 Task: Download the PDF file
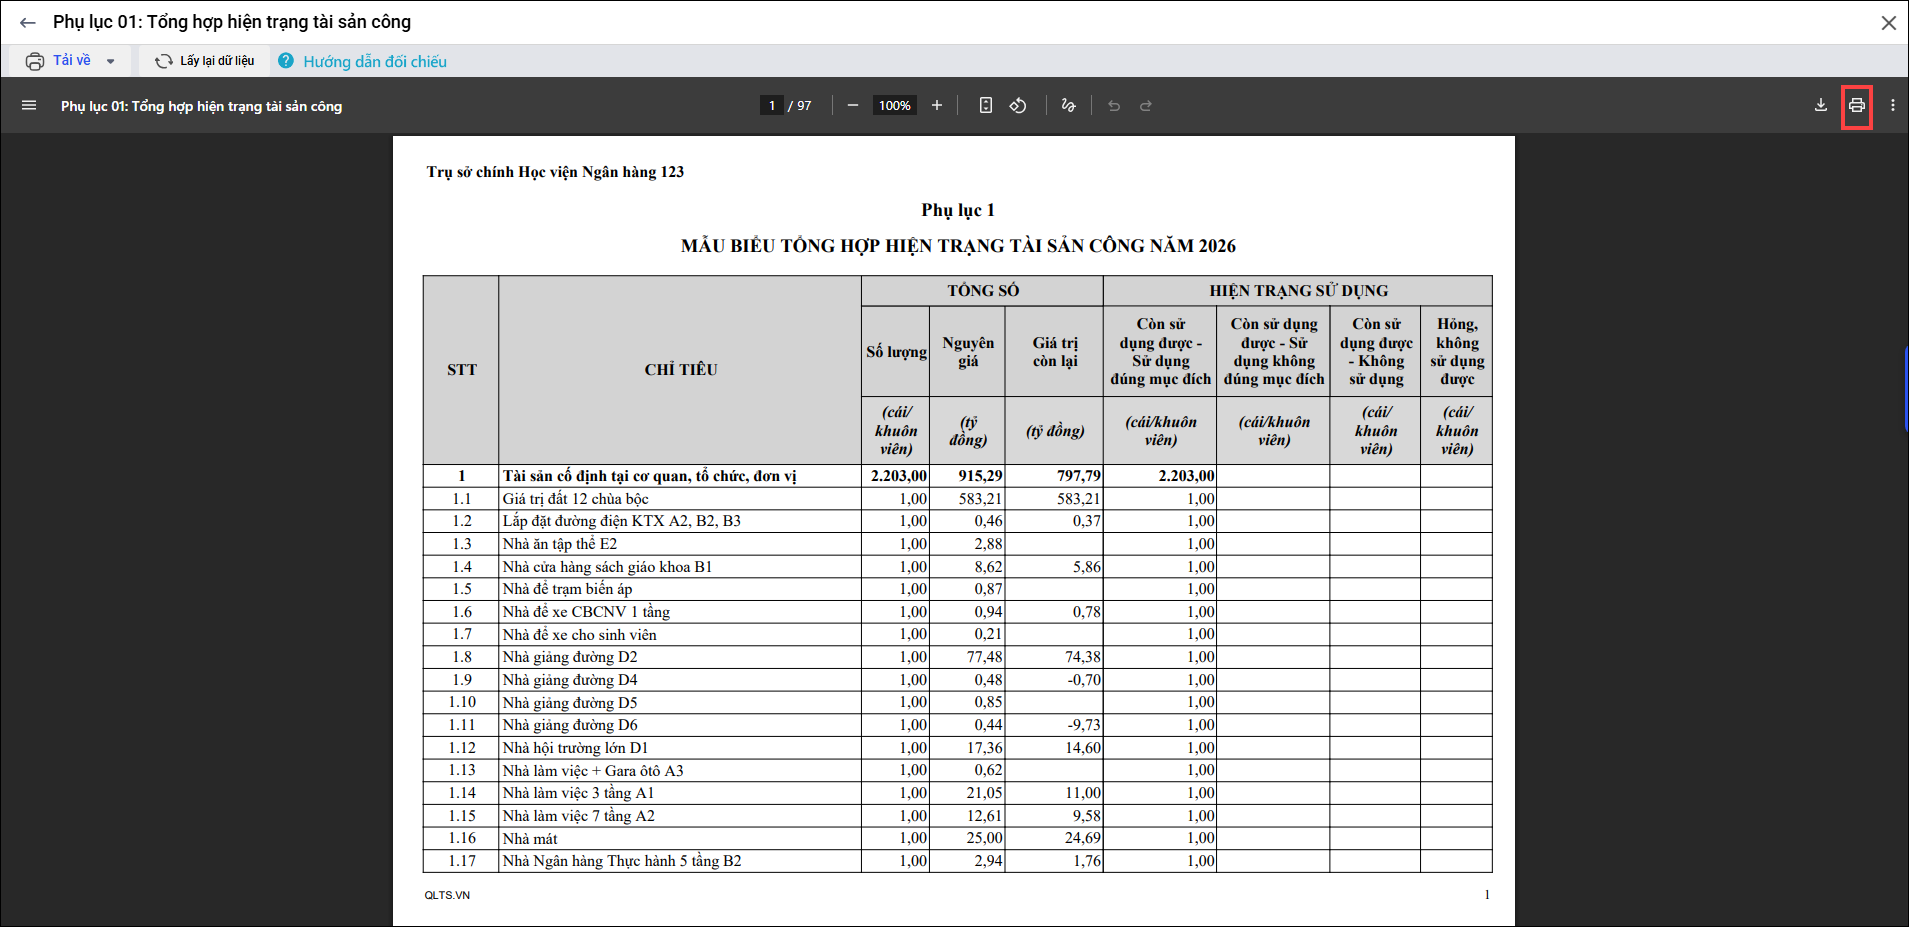coord(1821,105)
